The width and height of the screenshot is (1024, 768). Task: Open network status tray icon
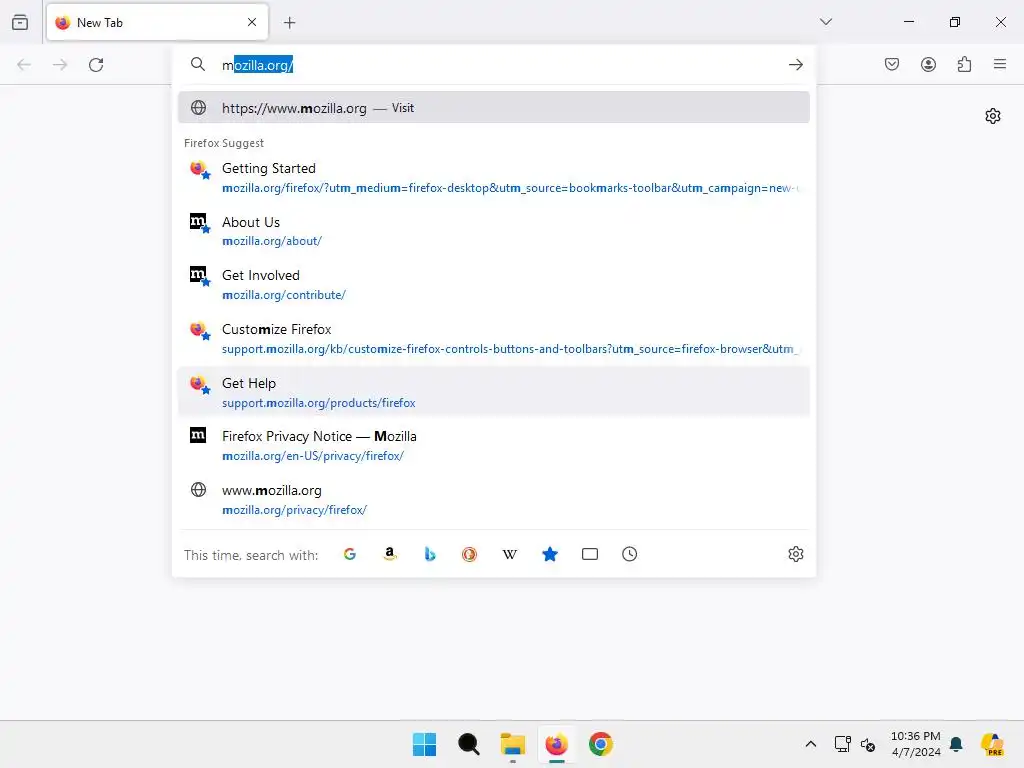(x=842, y=744)
